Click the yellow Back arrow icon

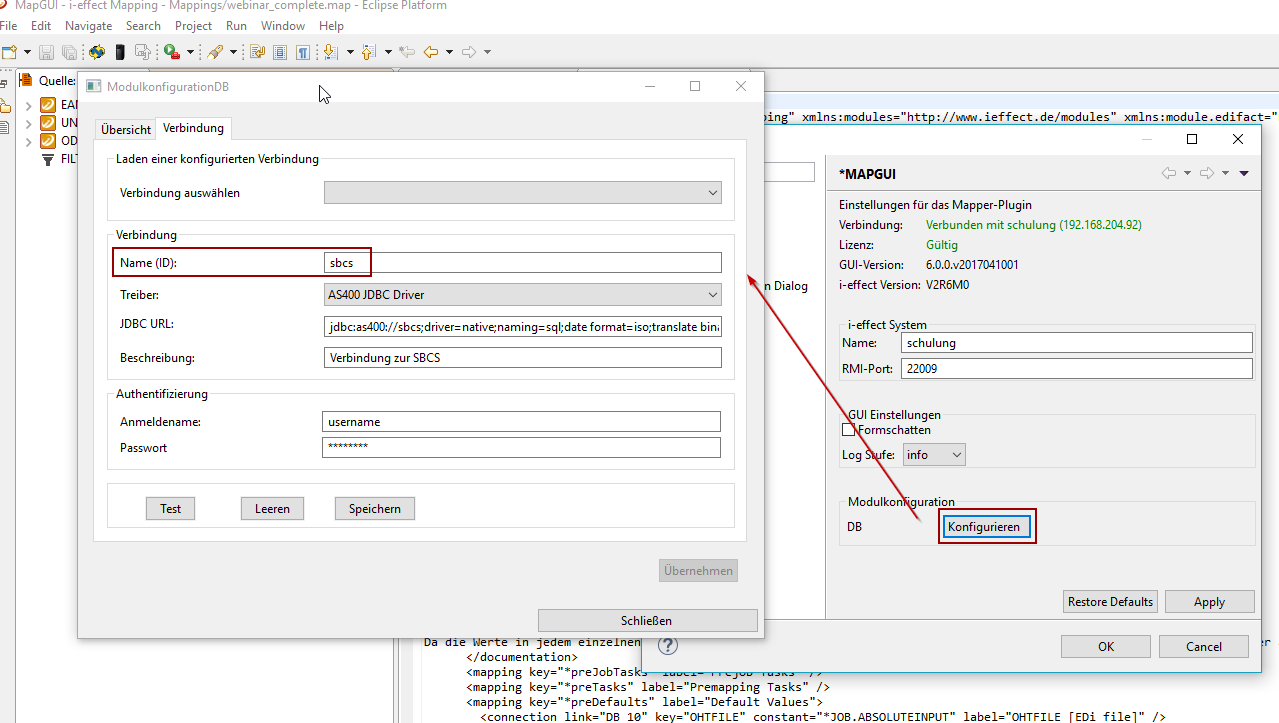(x=431, y=52)
